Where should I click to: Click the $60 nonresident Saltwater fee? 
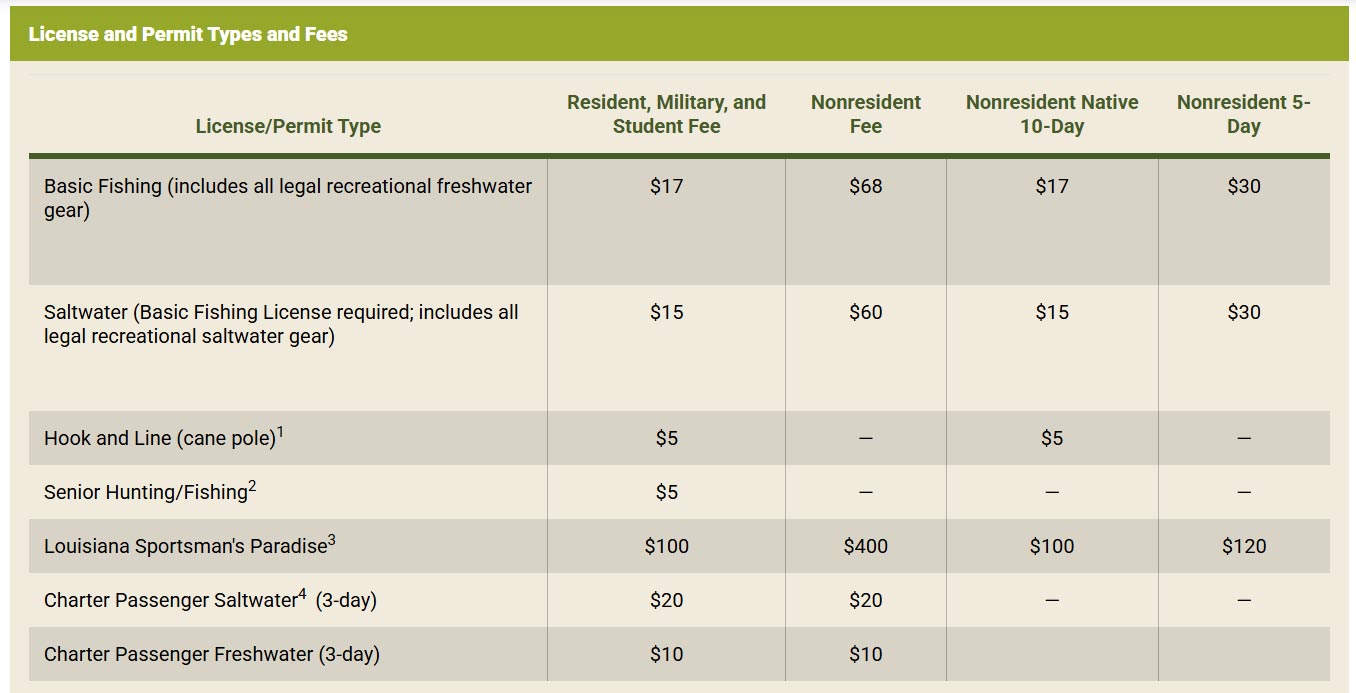point(865,312)
